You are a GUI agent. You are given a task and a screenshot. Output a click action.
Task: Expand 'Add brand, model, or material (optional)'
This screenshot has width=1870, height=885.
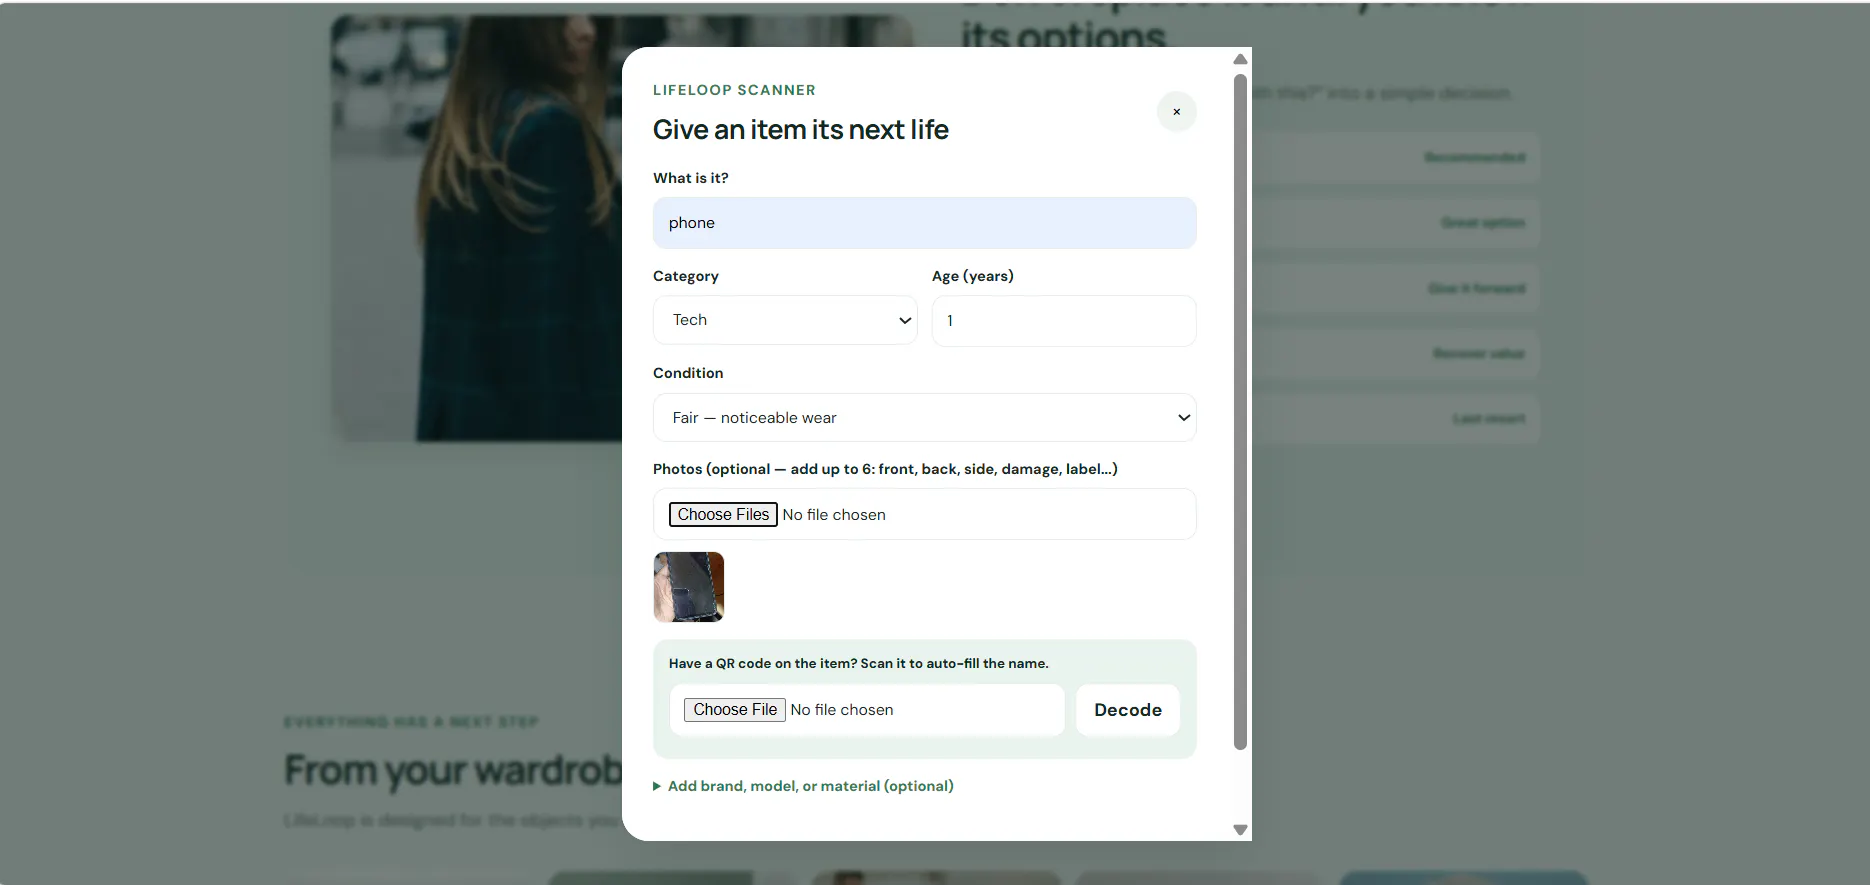tap(803, 786)
